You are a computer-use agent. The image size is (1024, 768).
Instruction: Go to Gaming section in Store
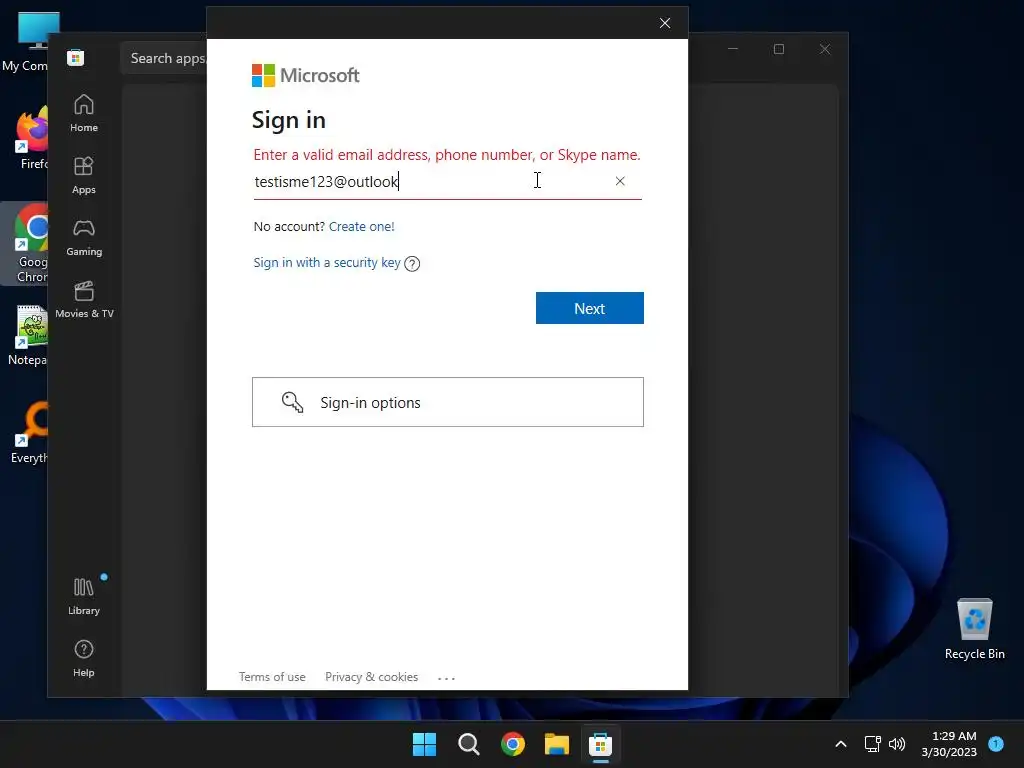click(x=84, y=238)
